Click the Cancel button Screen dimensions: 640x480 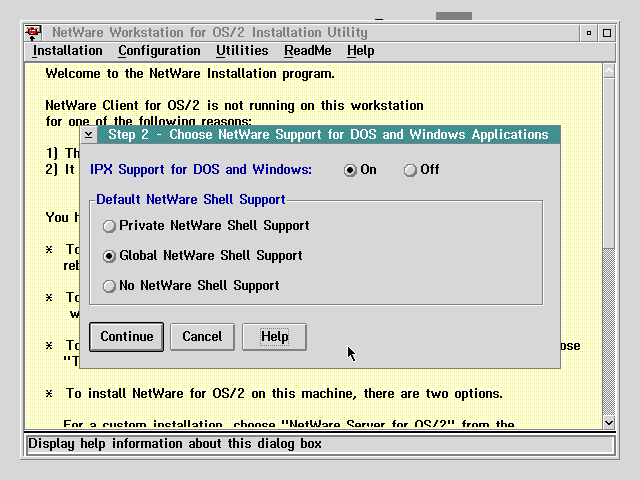tap(202, 337)
